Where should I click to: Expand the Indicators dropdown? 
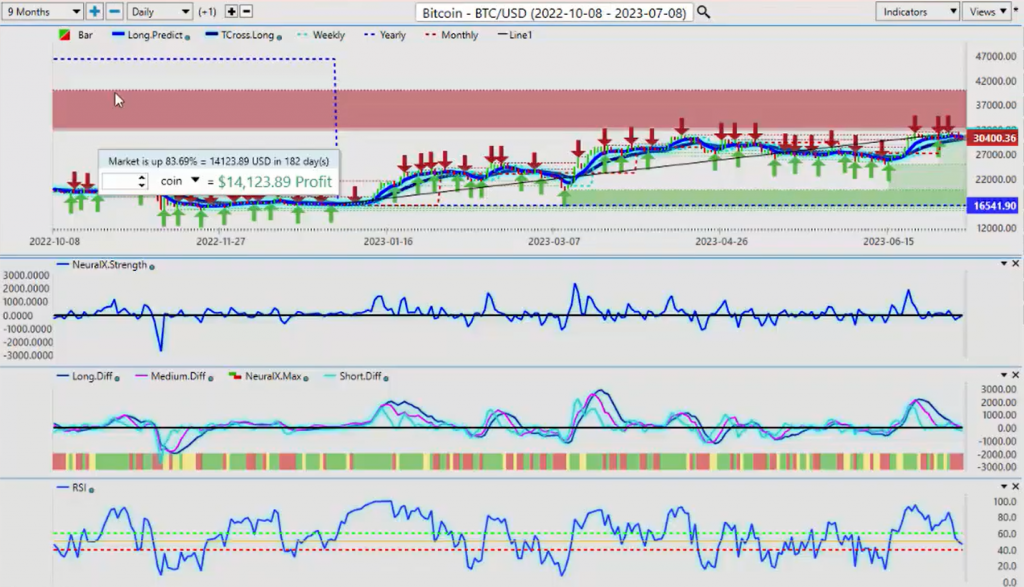(x=917, y=12)
